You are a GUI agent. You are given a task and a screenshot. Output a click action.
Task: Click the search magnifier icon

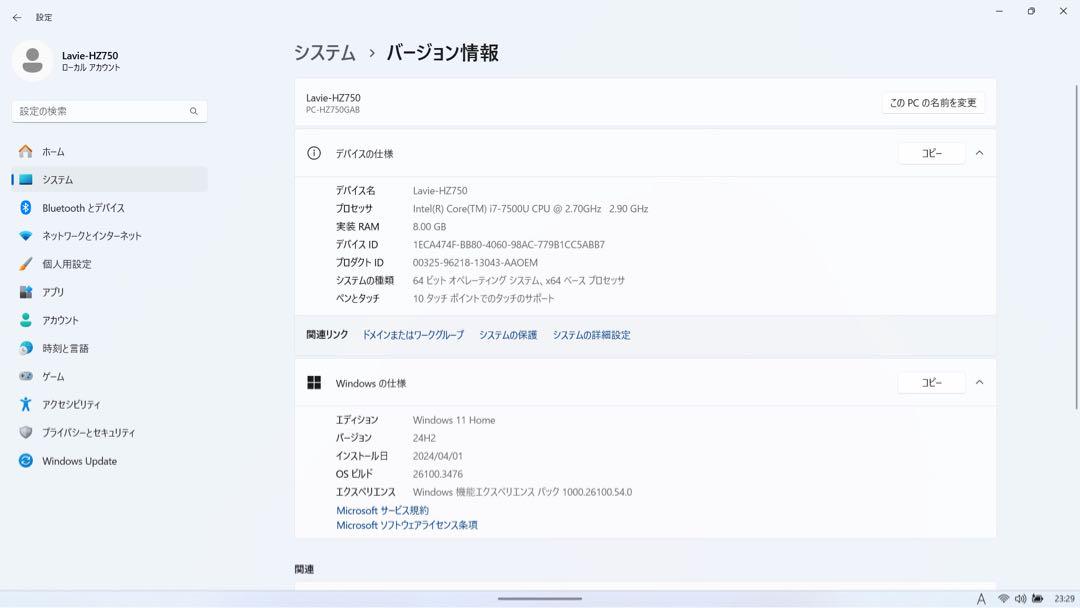pyautogui.click(x=194, y=112)
